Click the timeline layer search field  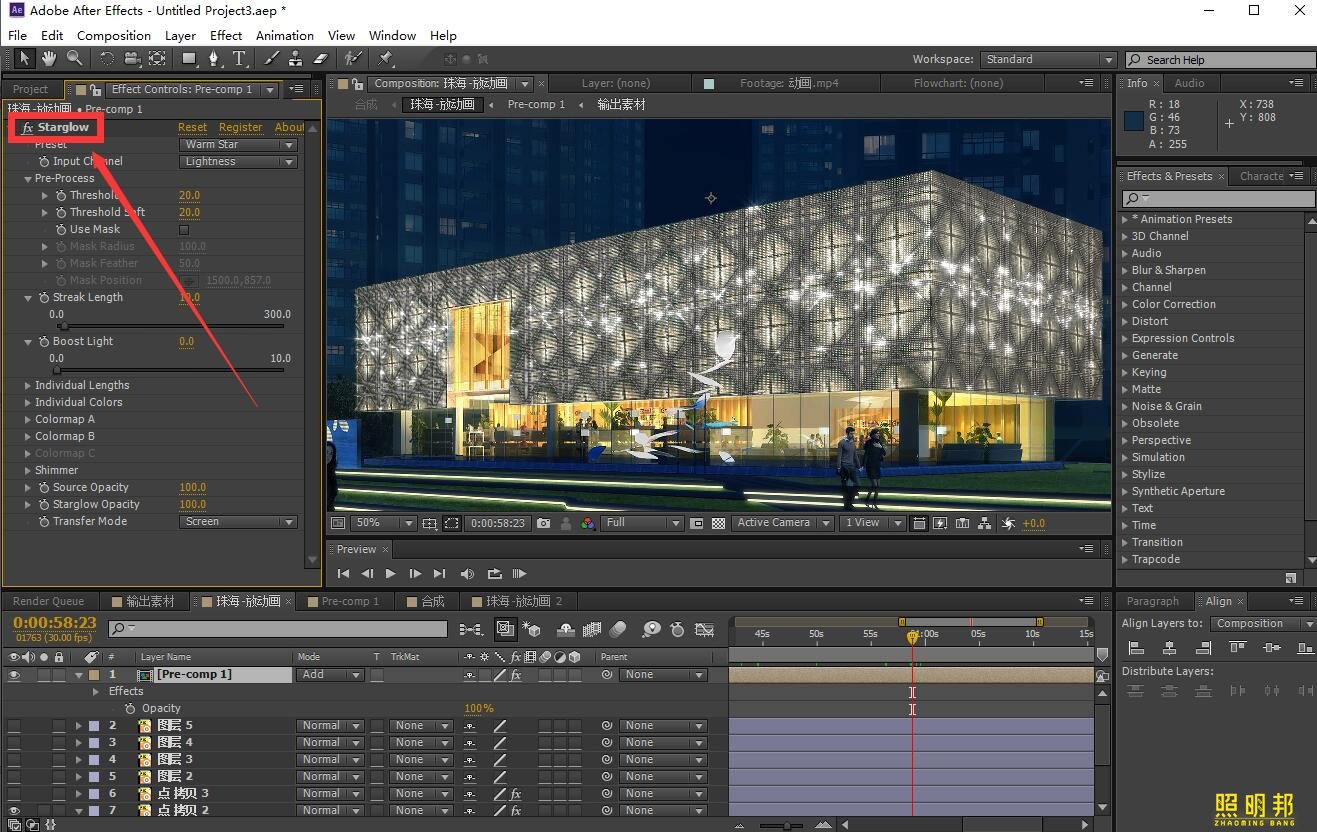[x=278, y=629]
